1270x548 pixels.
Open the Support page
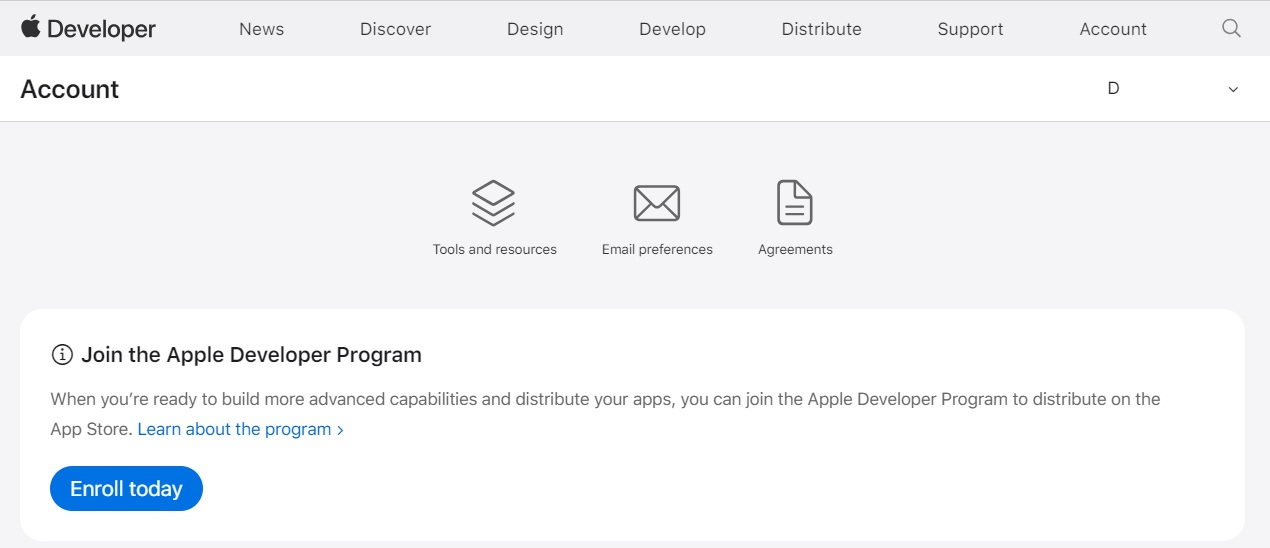coord(970,29)
